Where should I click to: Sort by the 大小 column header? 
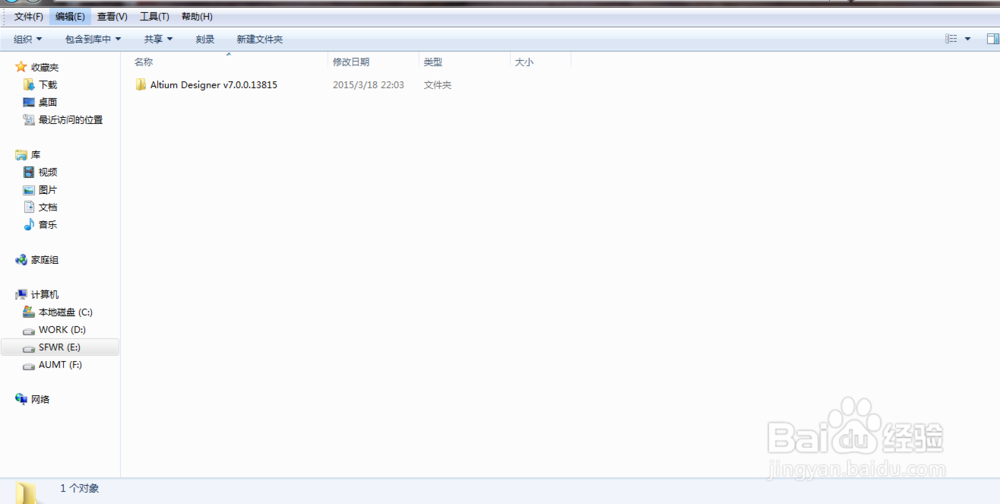(x=524, y=62)
